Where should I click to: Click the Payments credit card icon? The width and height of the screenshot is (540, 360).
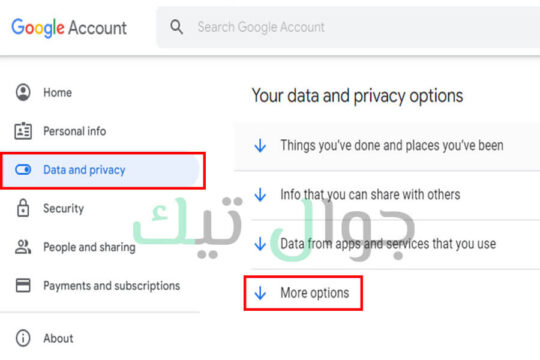(23, 285)
